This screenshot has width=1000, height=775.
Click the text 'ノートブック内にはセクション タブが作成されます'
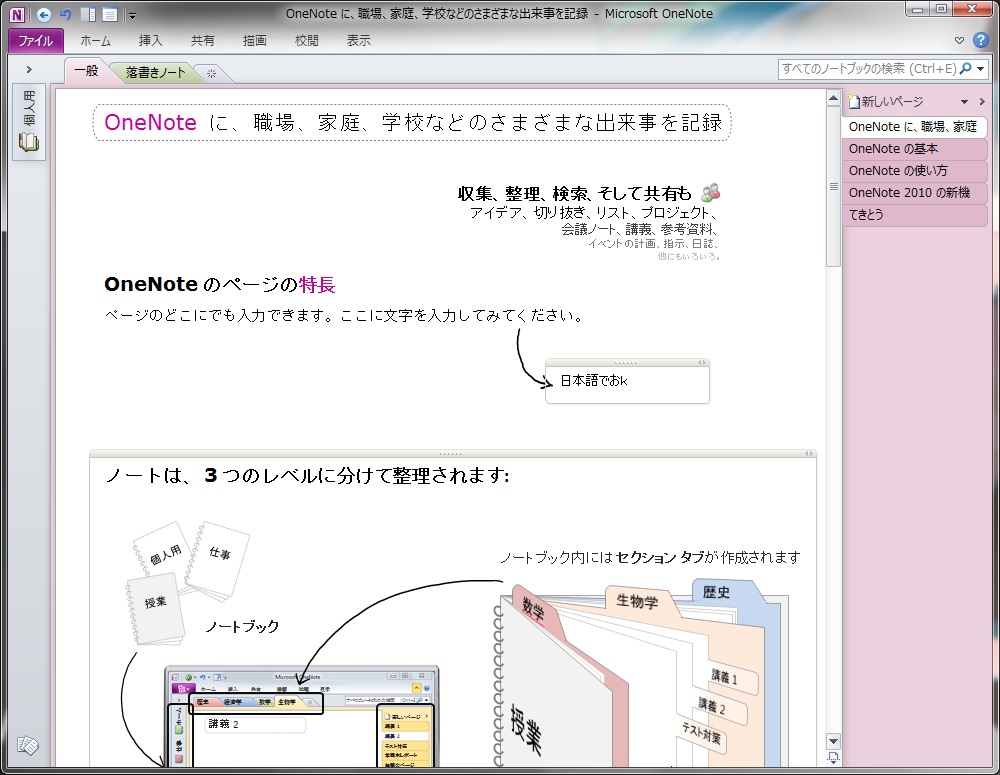pos(650,557)
